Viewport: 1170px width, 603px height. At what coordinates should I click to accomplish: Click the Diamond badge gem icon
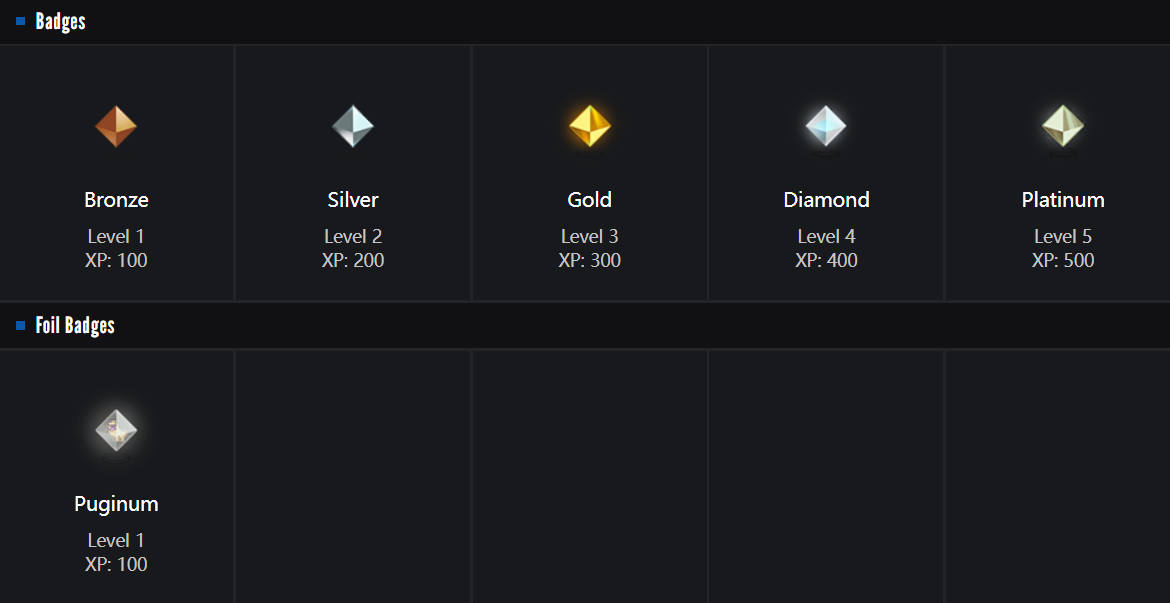tap(826, 126)
